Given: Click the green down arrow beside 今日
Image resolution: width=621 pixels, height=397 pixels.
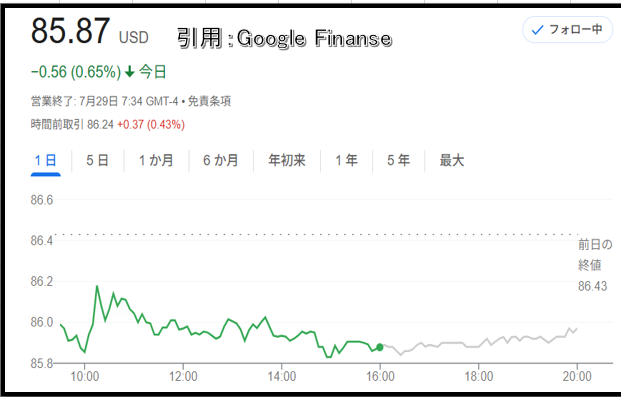Looking at the screenshot, I should tap(130, 72).
